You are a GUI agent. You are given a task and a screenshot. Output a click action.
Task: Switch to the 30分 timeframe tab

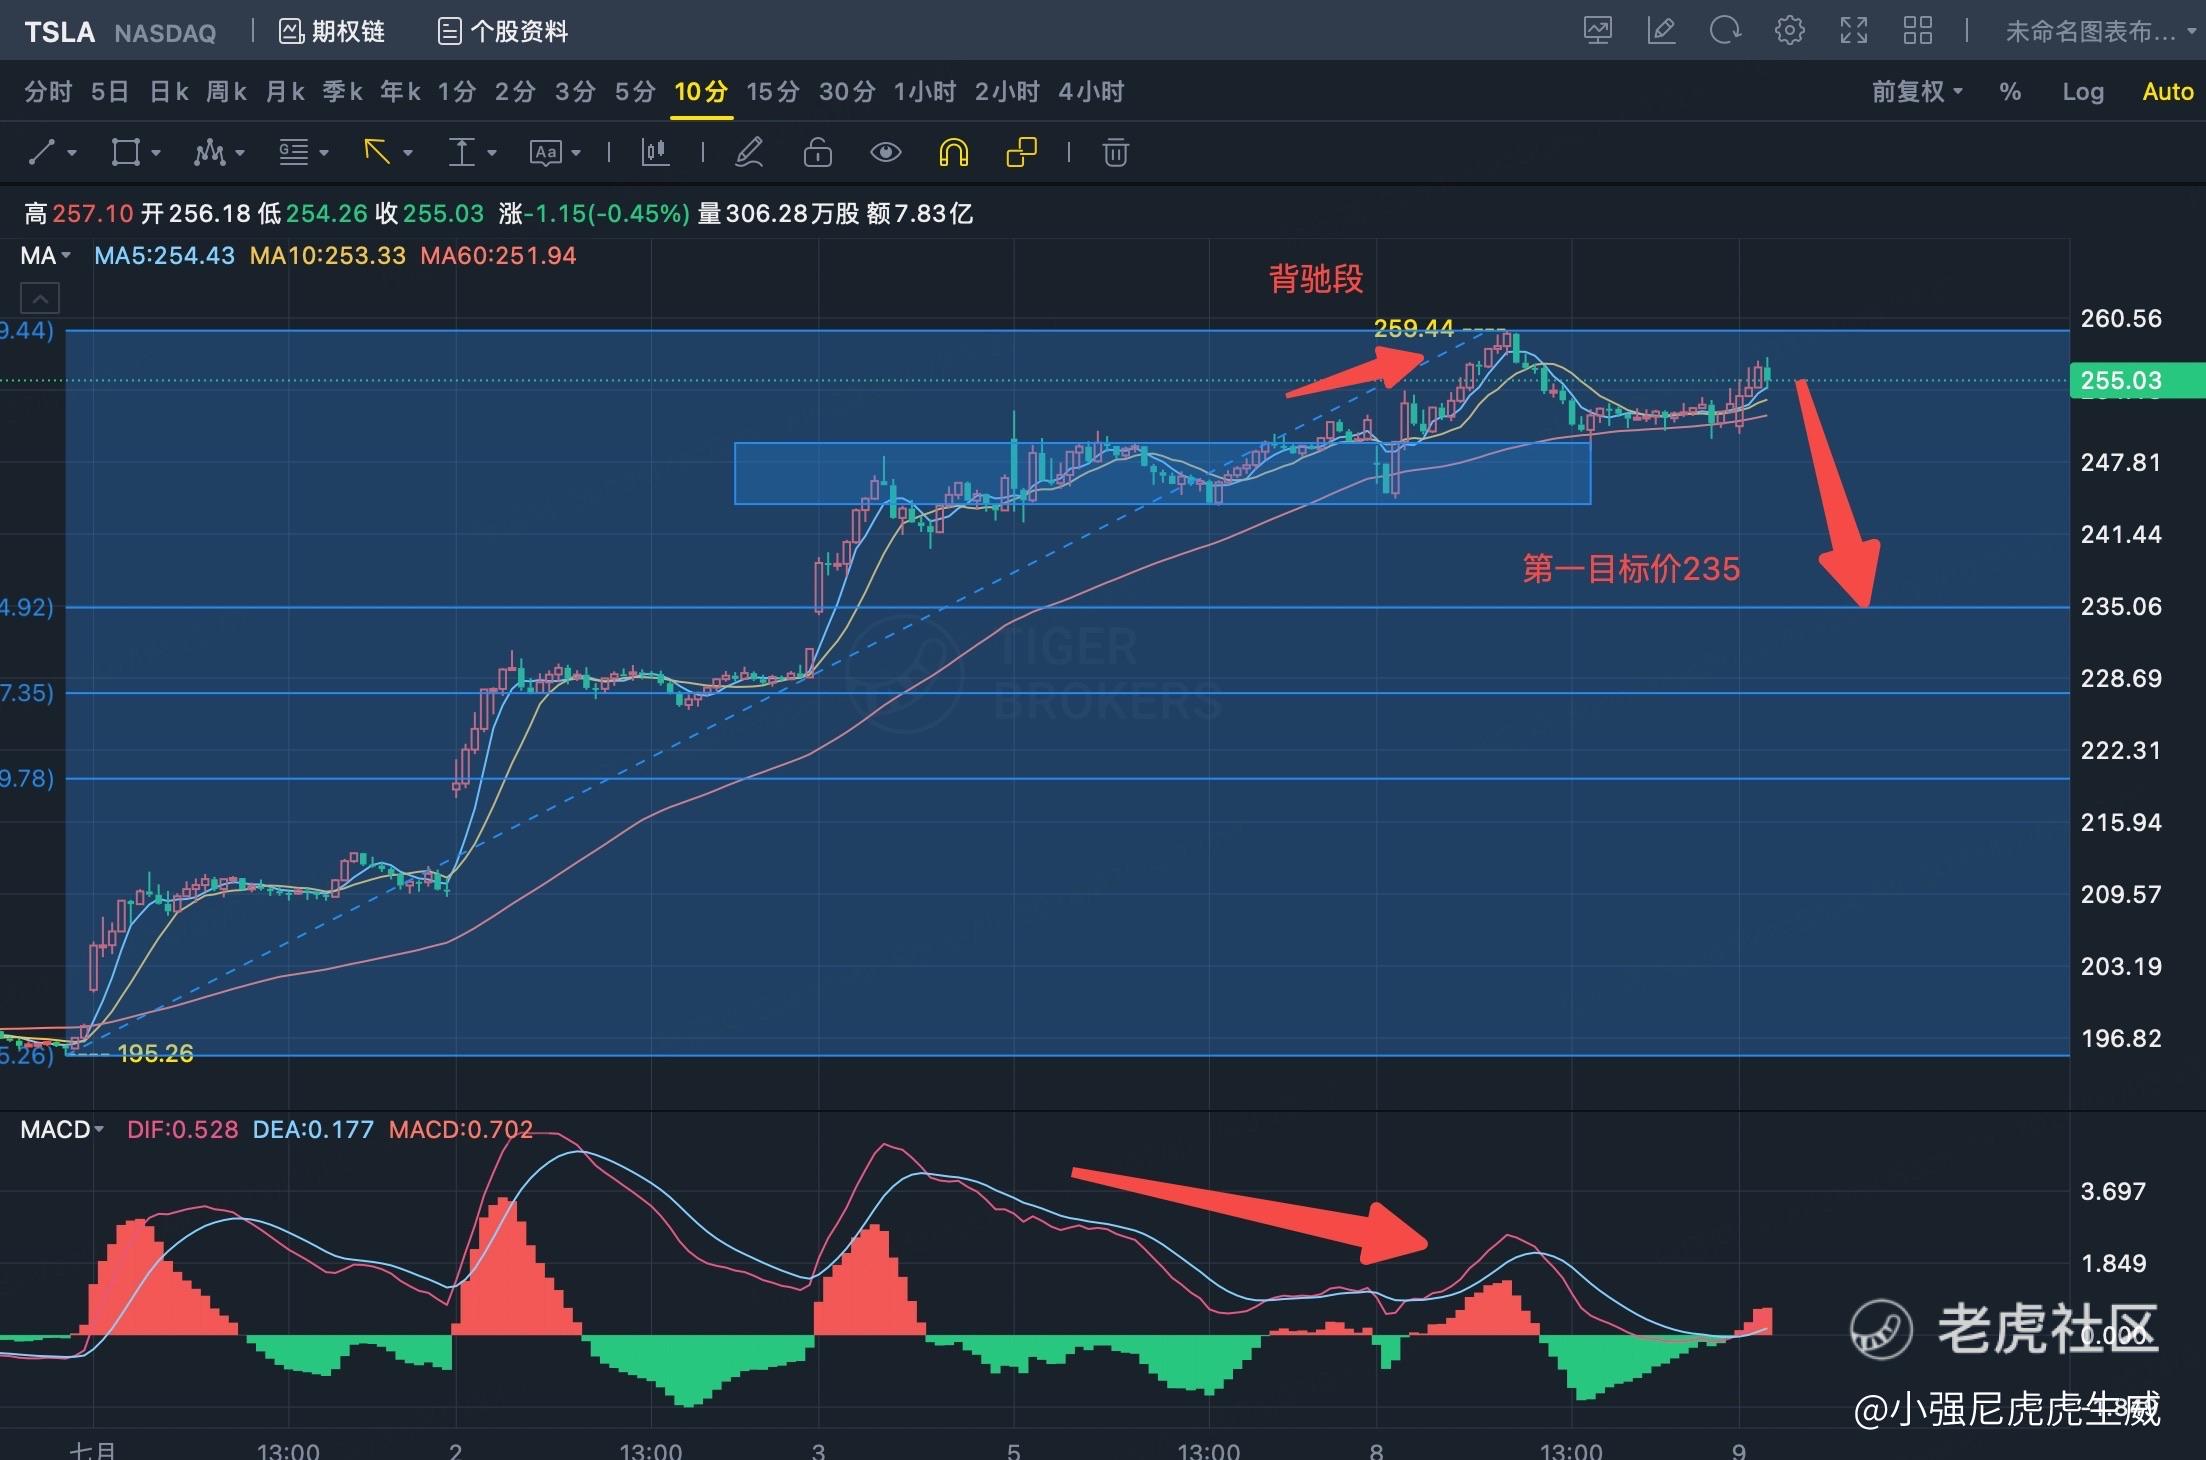click(846, 92)
